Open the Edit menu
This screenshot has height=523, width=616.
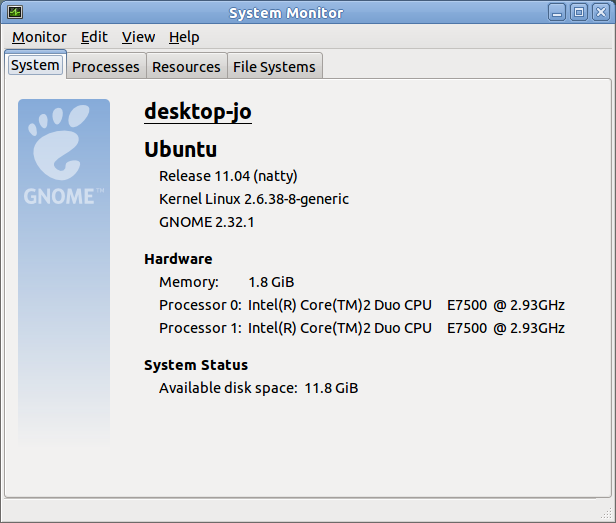(x=94, y=37)
